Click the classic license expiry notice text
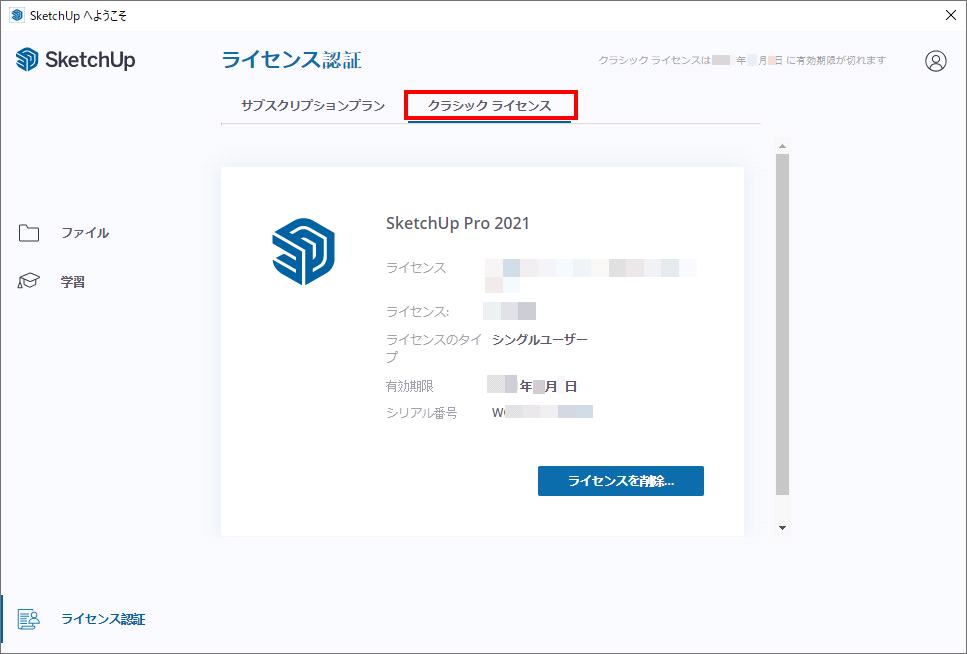The width and height of the screenshot is (967, 654). tap(742, 60)
